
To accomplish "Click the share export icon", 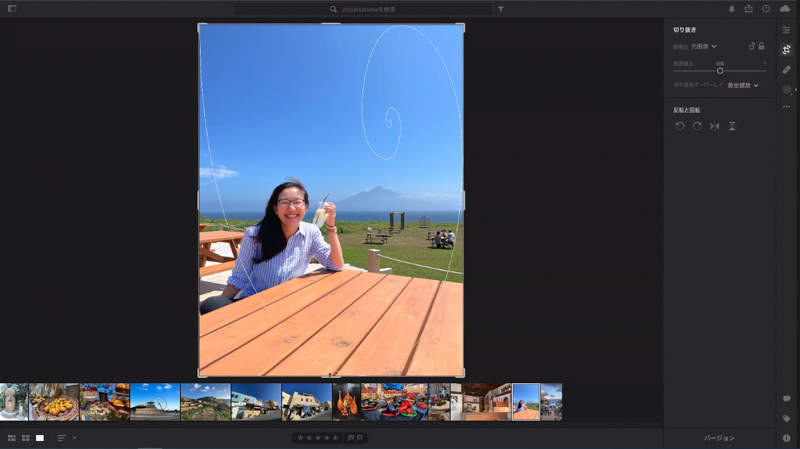I will tap(748, 9).
